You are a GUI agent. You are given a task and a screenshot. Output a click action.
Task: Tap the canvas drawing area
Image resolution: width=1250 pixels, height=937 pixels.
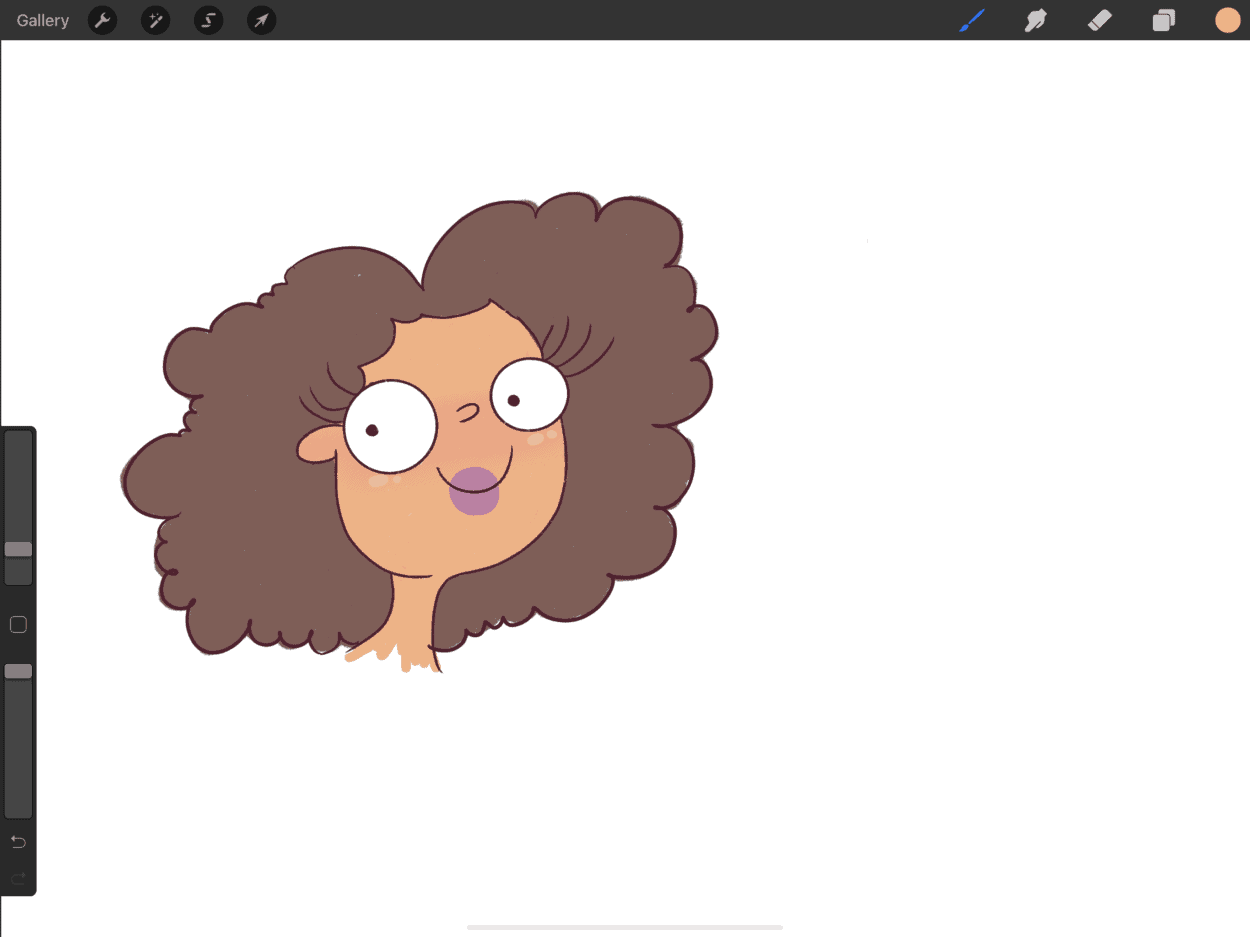[x=900, y=600]
